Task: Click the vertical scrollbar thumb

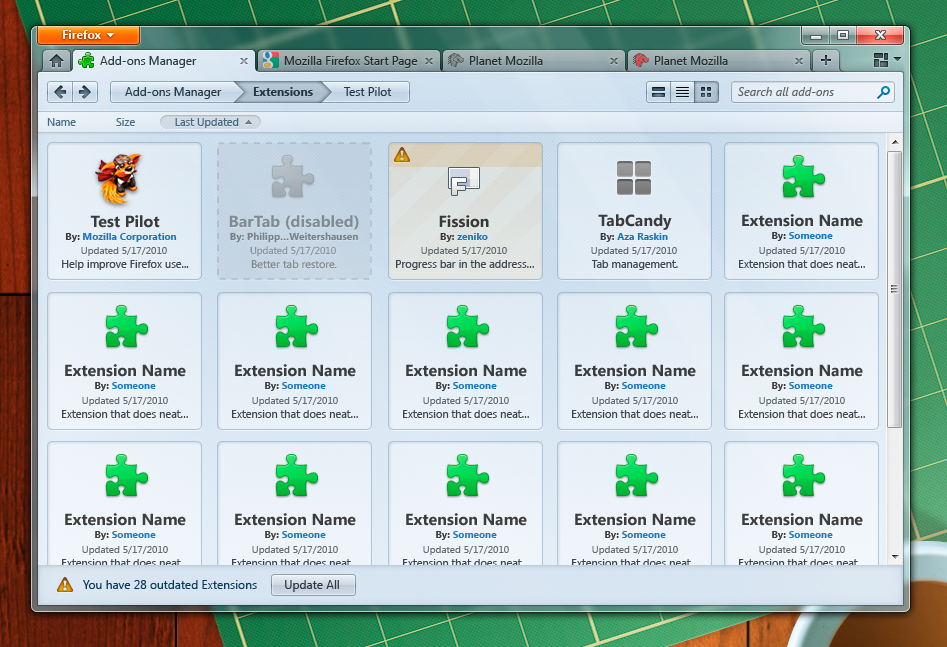Action: click(895, 290)
